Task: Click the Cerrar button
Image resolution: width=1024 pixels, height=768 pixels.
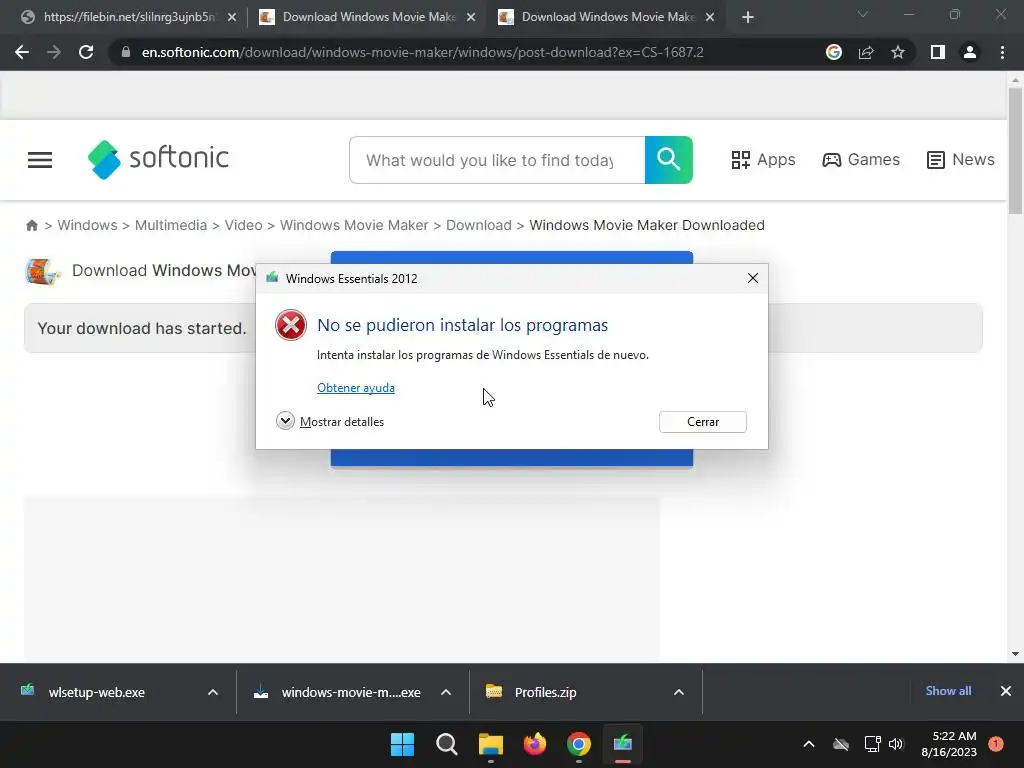Action: point(703,422)
